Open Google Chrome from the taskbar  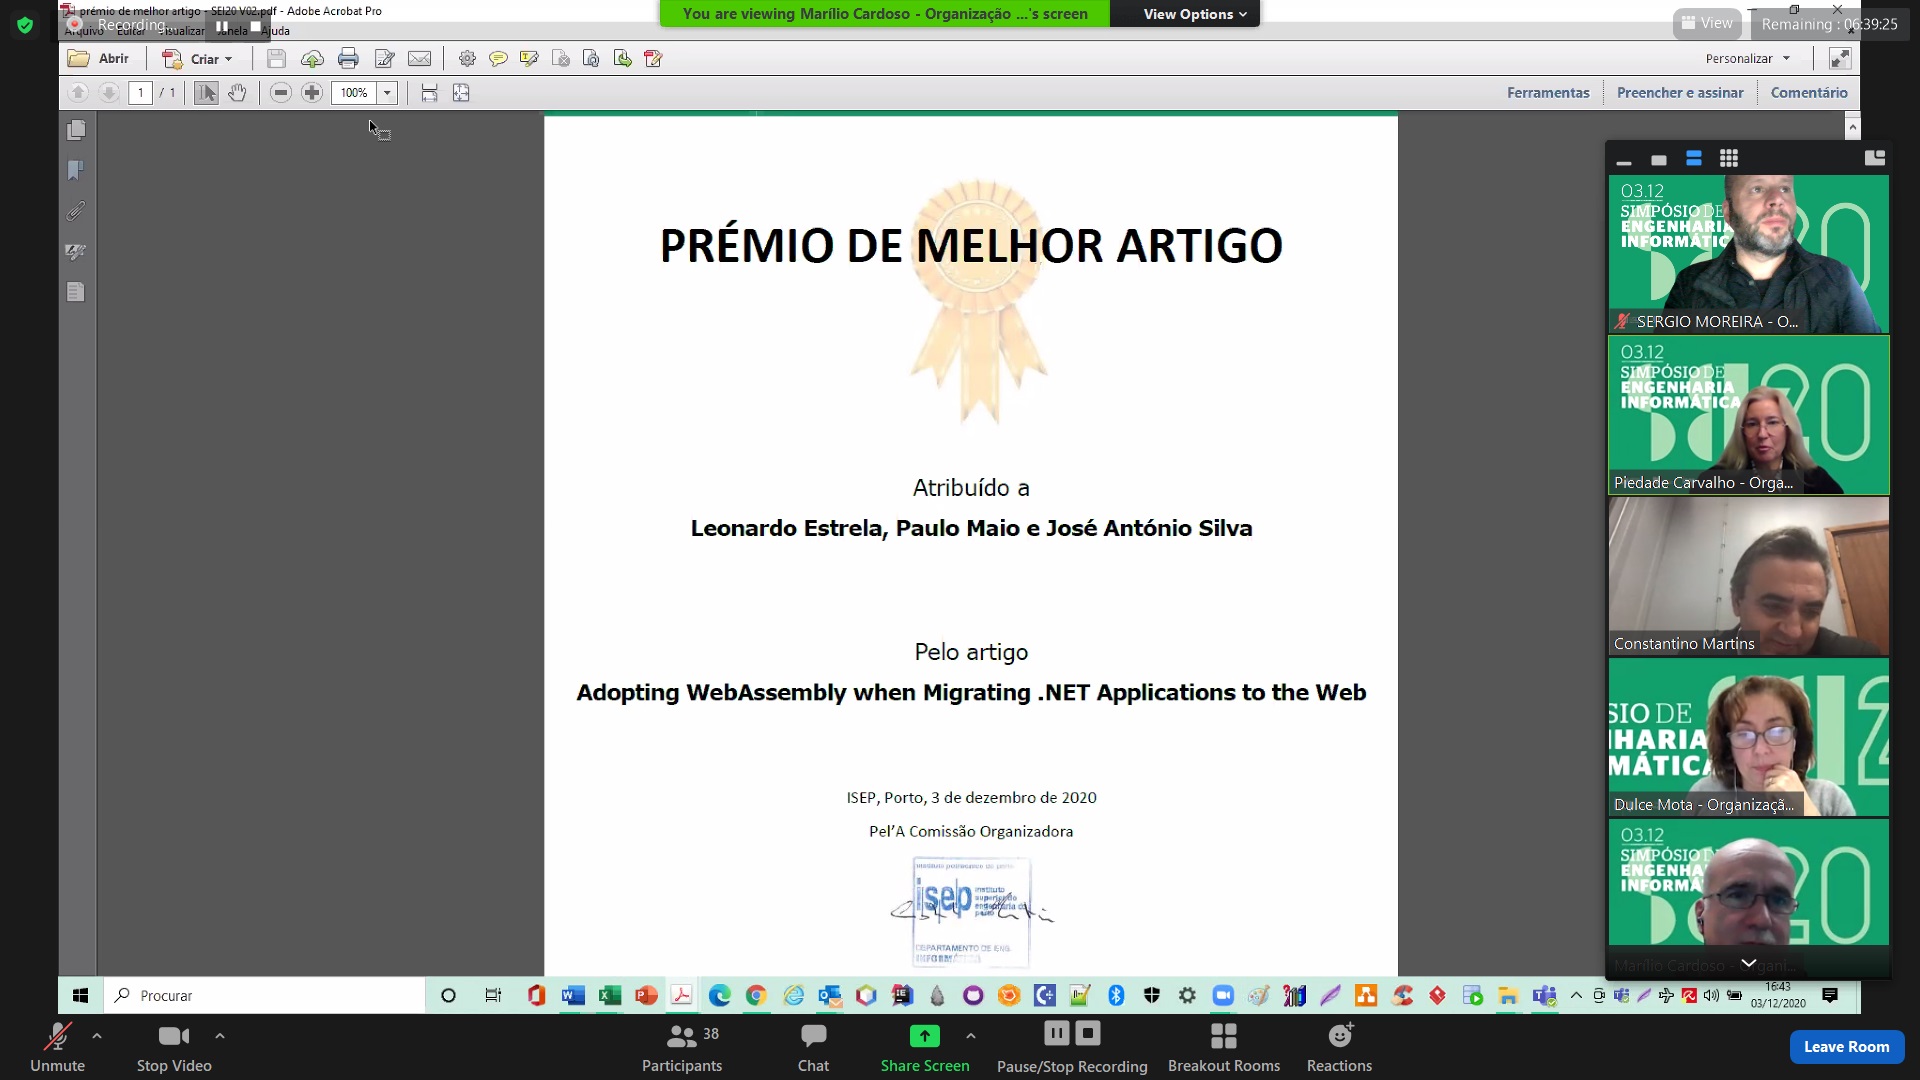coord(756,996)
